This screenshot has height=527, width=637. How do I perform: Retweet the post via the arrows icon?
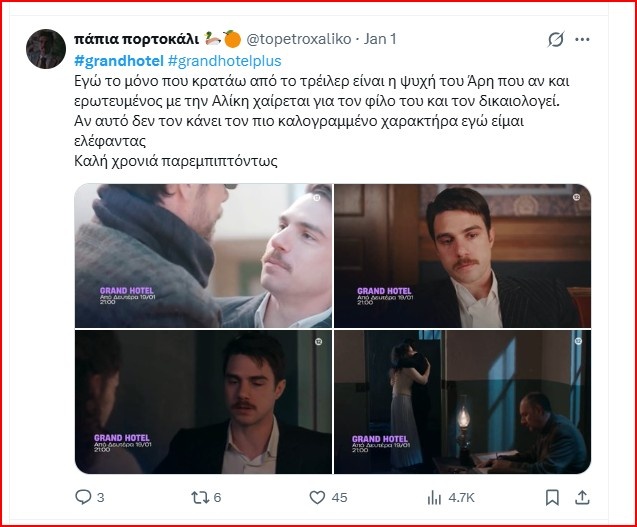coord(200,497)
